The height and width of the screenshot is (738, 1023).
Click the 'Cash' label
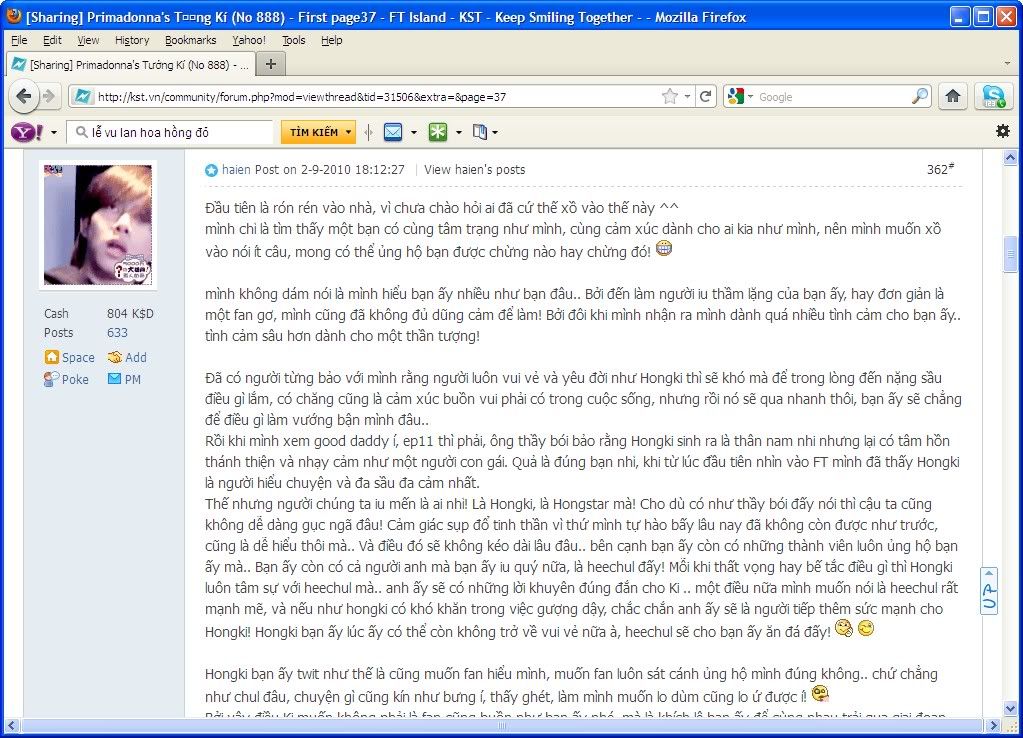pyautogui.click(x=56, y=313)
